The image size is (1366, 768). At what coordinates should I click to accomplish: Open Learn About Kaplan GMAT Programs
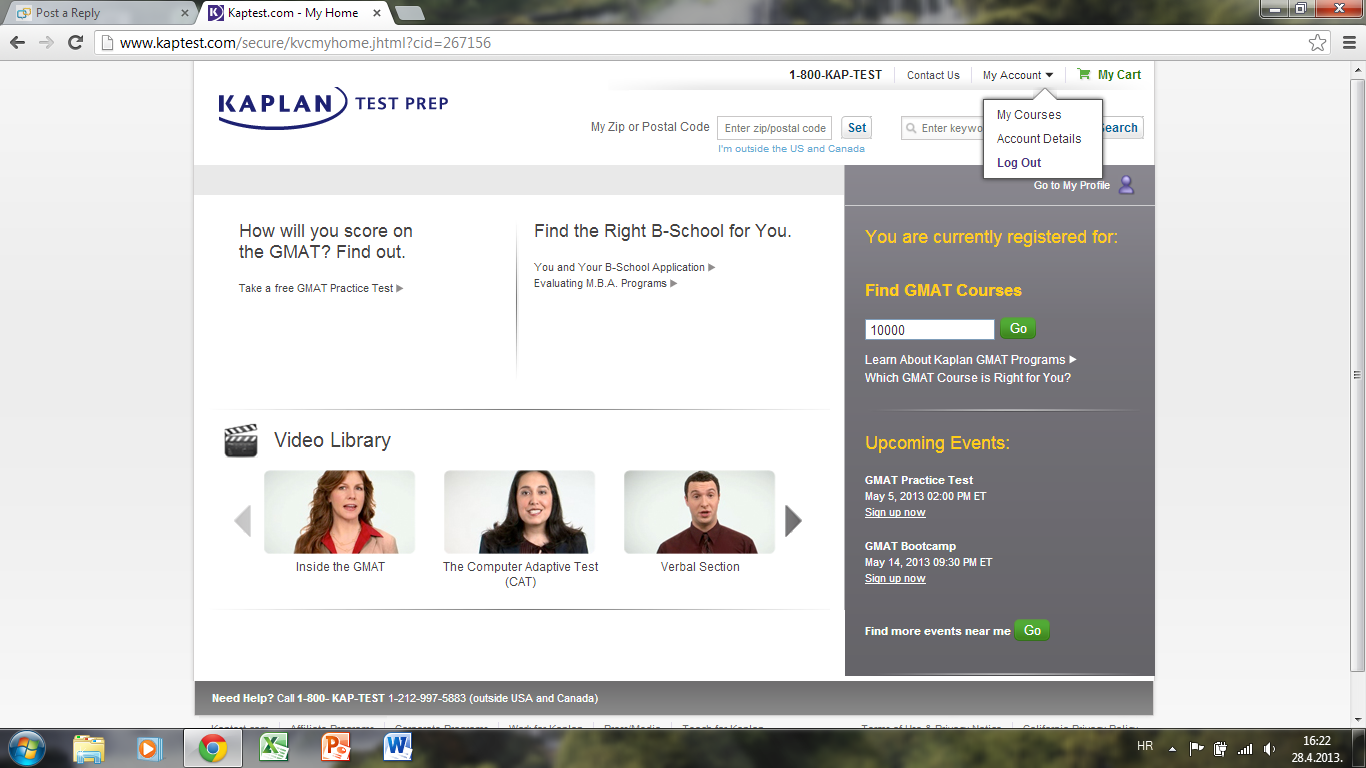coord(971,360)
